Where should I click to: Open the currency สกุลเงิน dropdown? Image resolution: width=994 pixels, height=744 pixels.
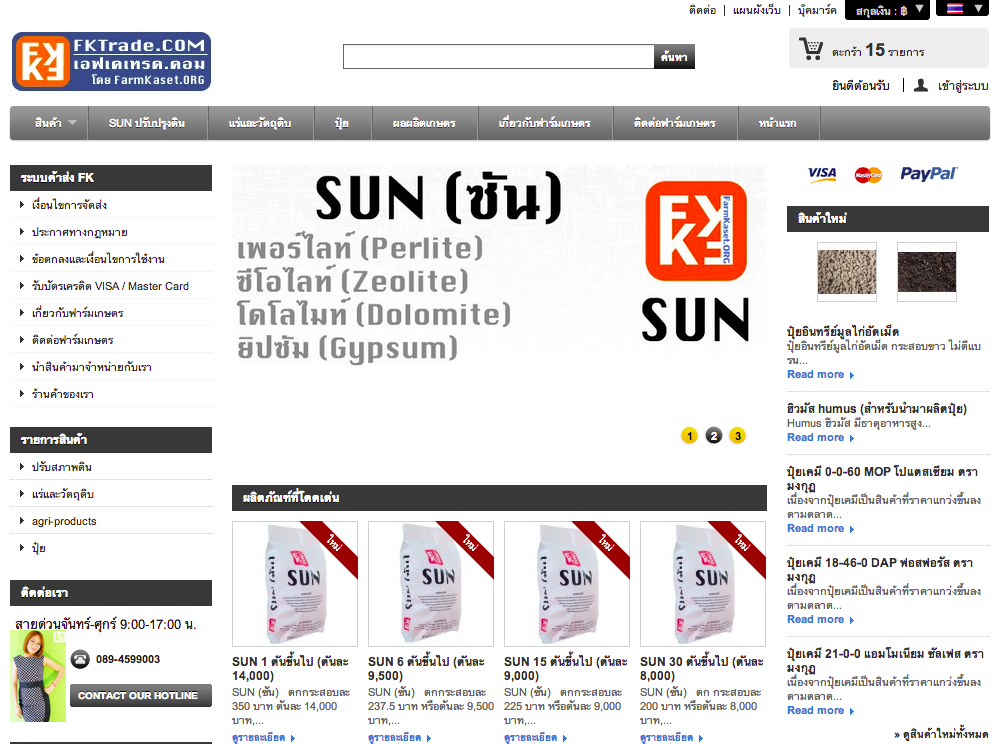click(888, 10)
